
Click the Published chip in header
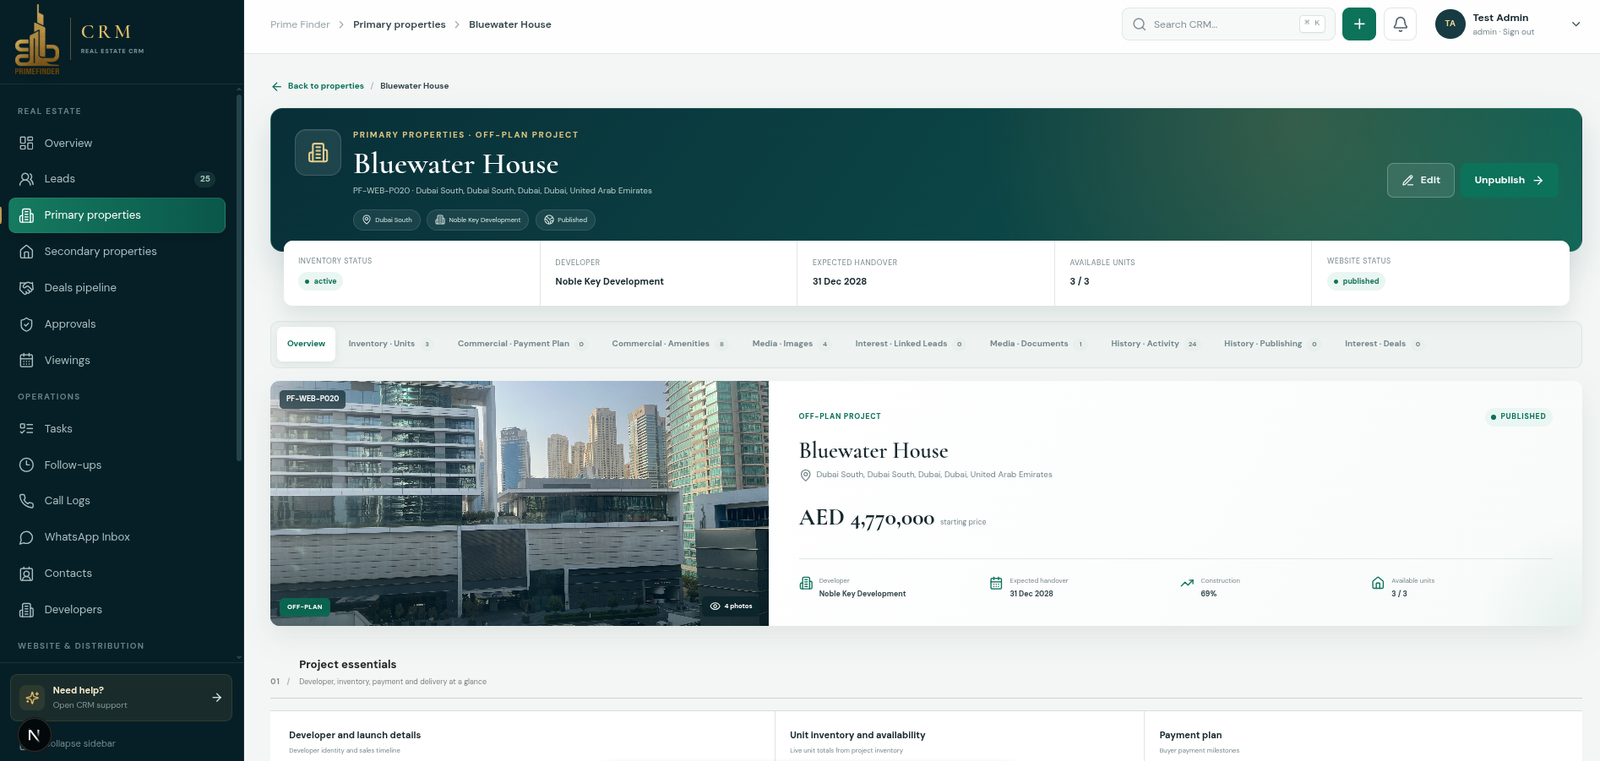[566, 220]
